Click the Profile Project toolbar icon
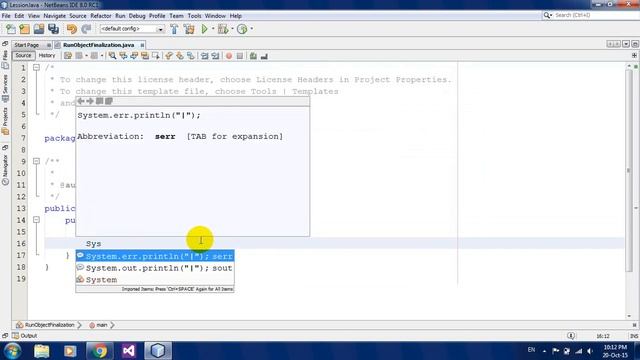The image size is (640, 360). point(242,29)
